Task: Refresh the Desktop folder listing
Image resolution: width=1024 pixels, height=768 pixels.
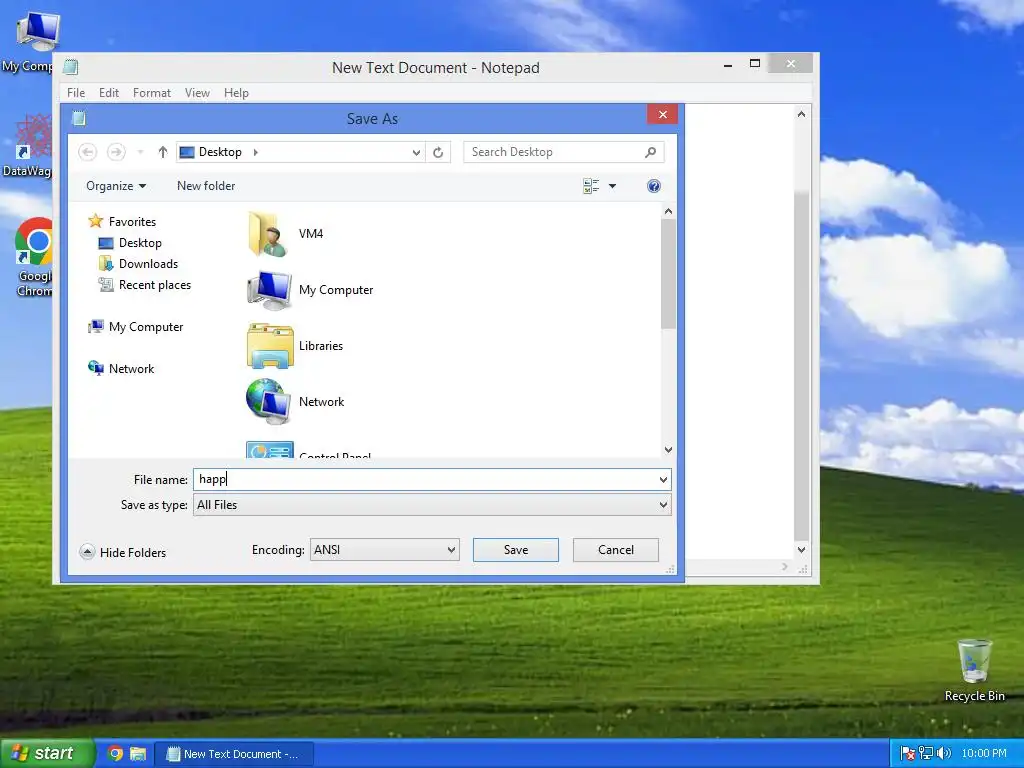Action: (x=438, y=152)
